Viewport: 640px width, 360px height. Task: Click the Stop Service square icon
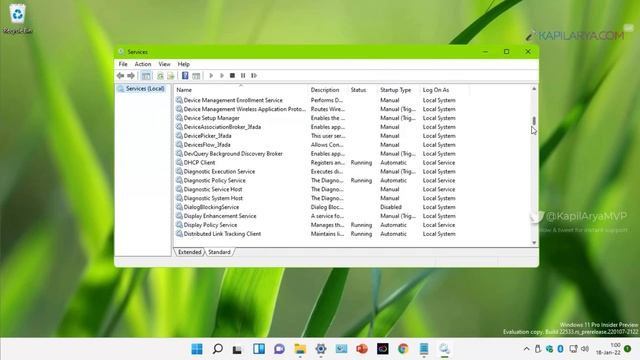tap(232, 76)
